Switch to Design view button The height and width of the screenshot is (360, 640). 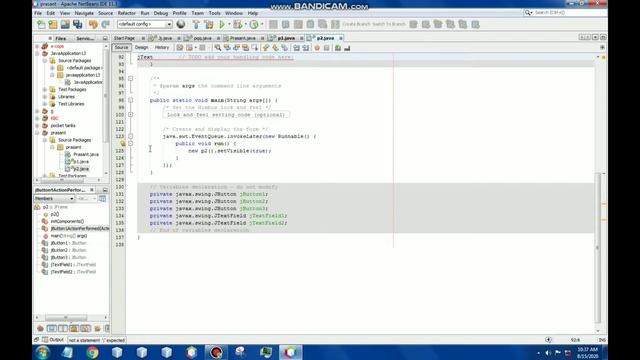(141, 48)
